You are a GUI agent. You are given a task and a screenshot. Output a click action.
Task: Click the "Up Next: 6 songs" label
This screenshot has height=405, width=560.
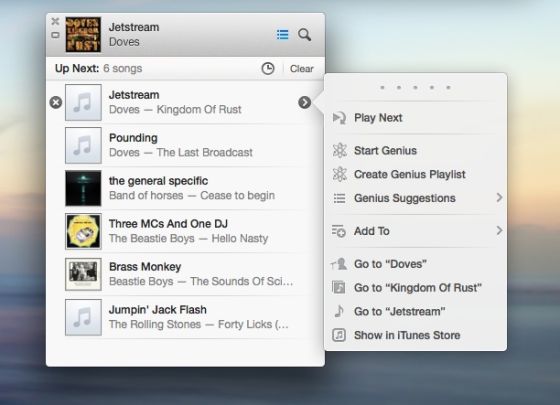pos(98,68)
